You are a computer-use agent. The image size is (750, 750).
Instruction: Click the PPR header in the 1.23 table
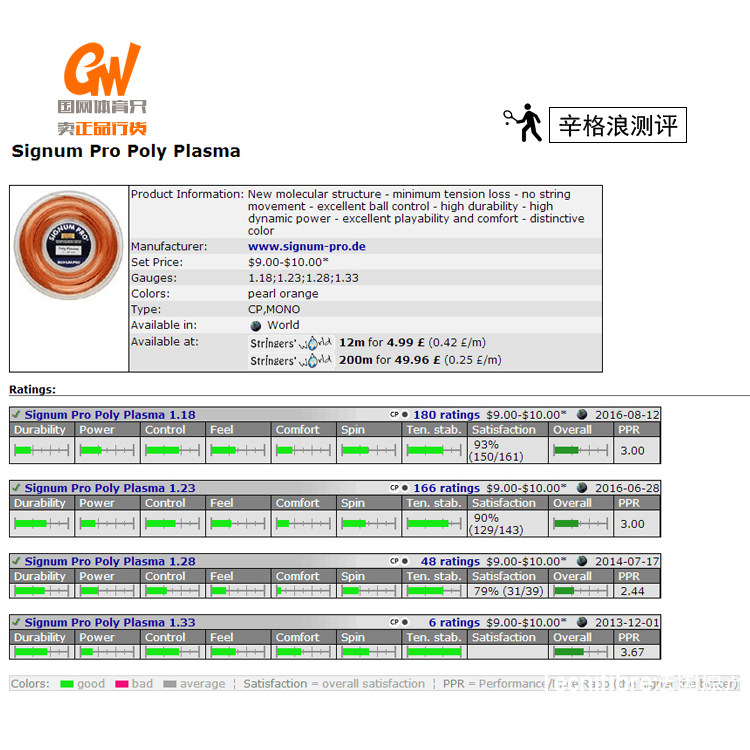tap(637, 503)
